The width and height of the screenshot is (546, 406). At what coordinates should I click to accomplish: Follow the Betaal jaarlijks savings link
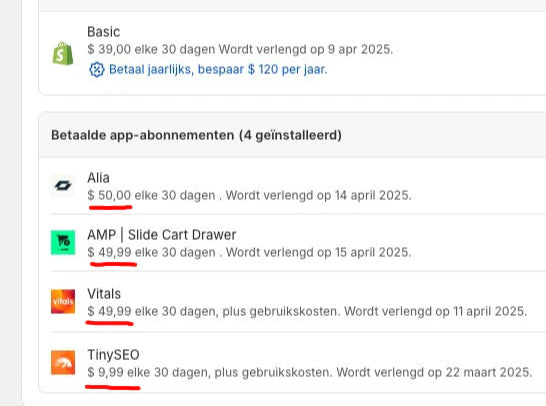tap(218, 69)
